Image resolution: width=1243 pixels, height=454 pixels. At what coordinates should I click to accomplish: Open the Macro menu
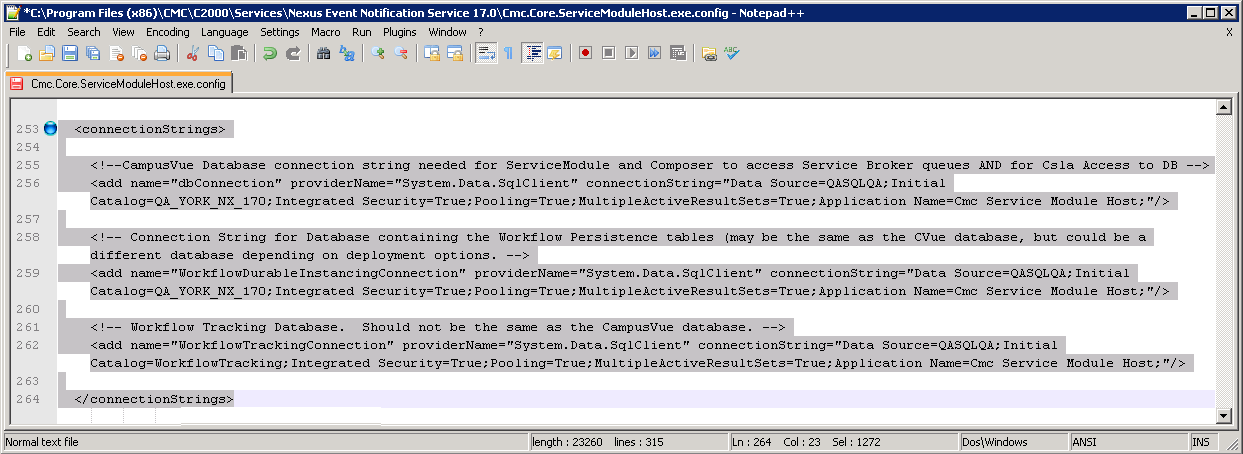click(326, 32)
